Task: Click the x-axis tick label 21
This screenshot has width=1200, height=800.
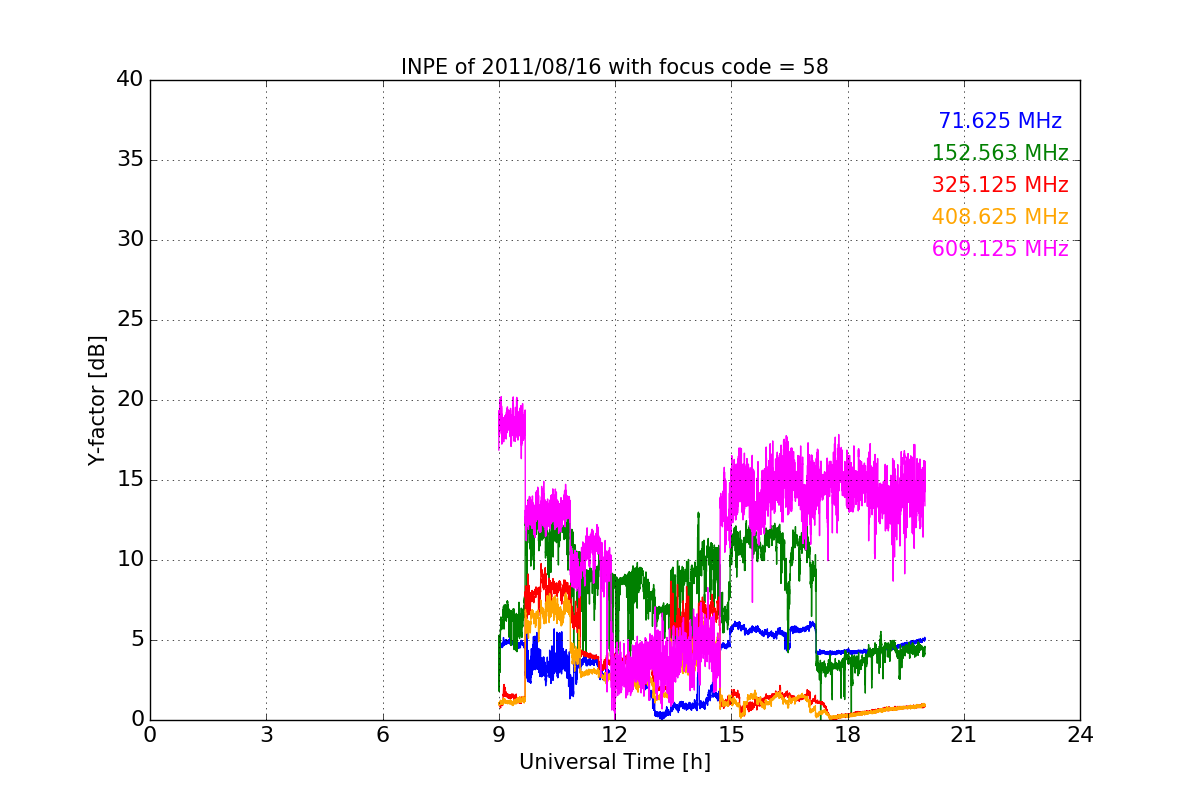Action: 964,735
